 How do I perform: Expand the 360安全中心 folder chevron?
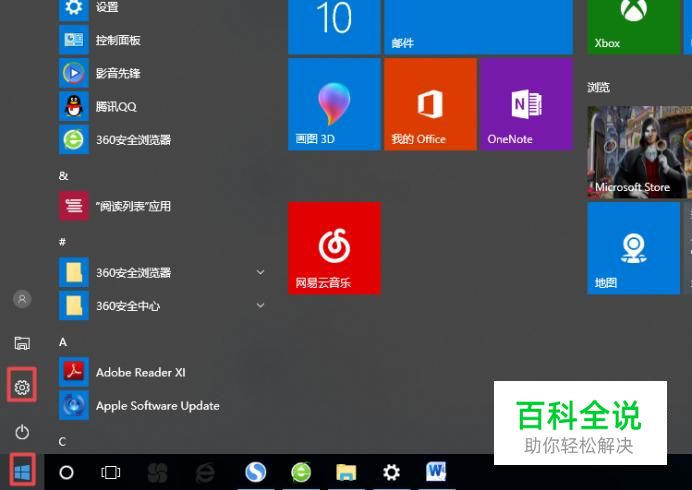pyautogui.click(x=260, y=305)
